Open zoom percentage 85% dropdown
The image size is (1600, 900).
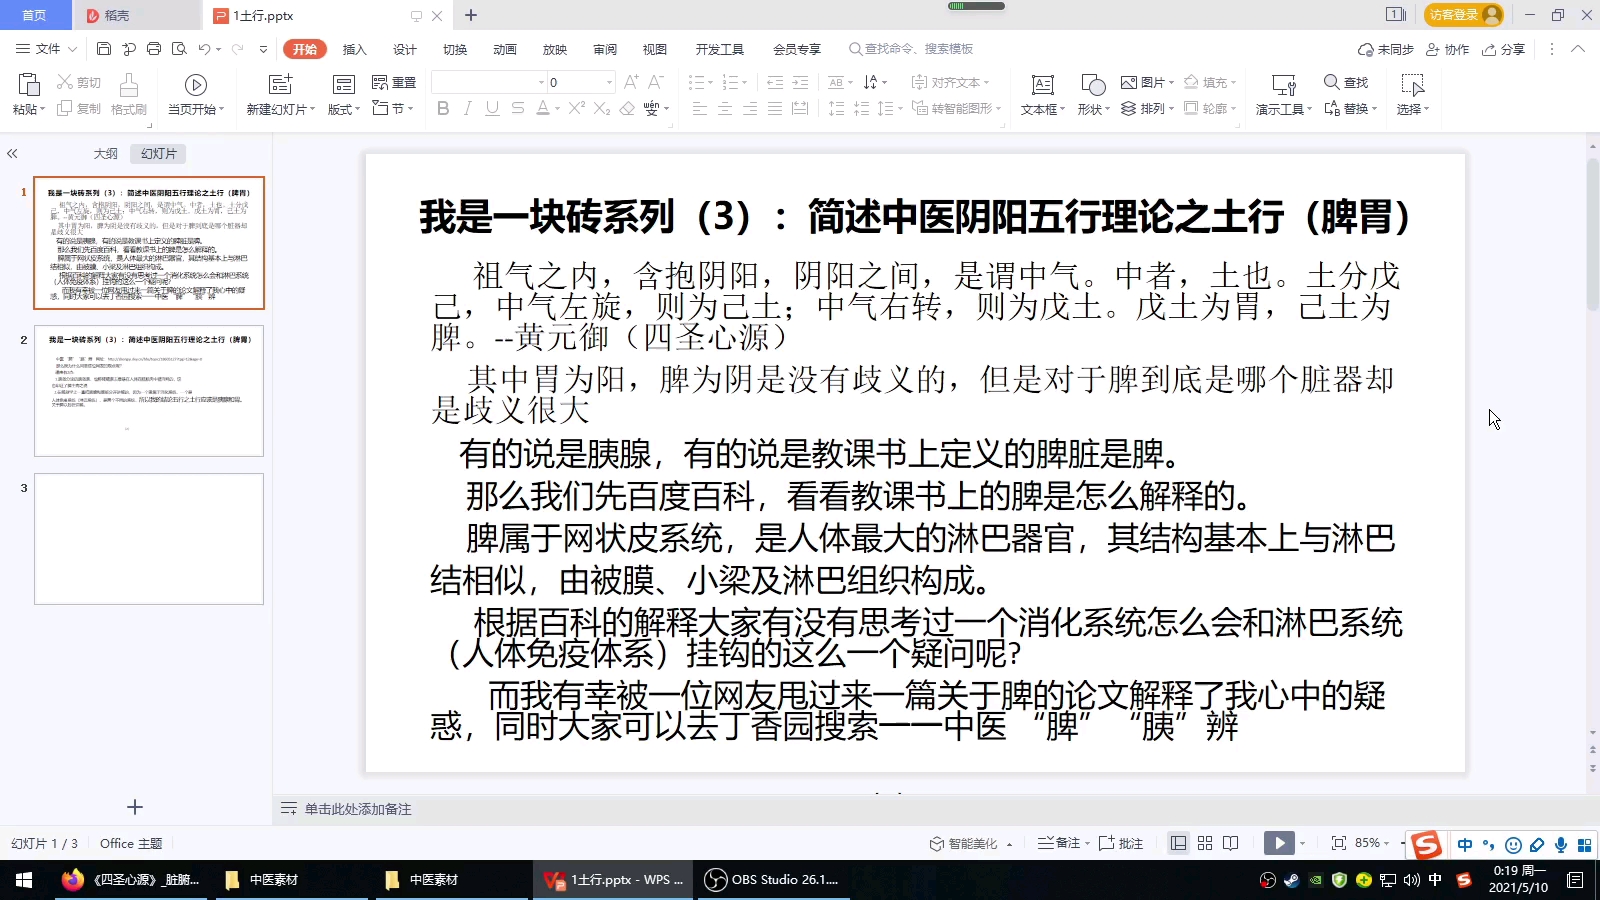1386,843
